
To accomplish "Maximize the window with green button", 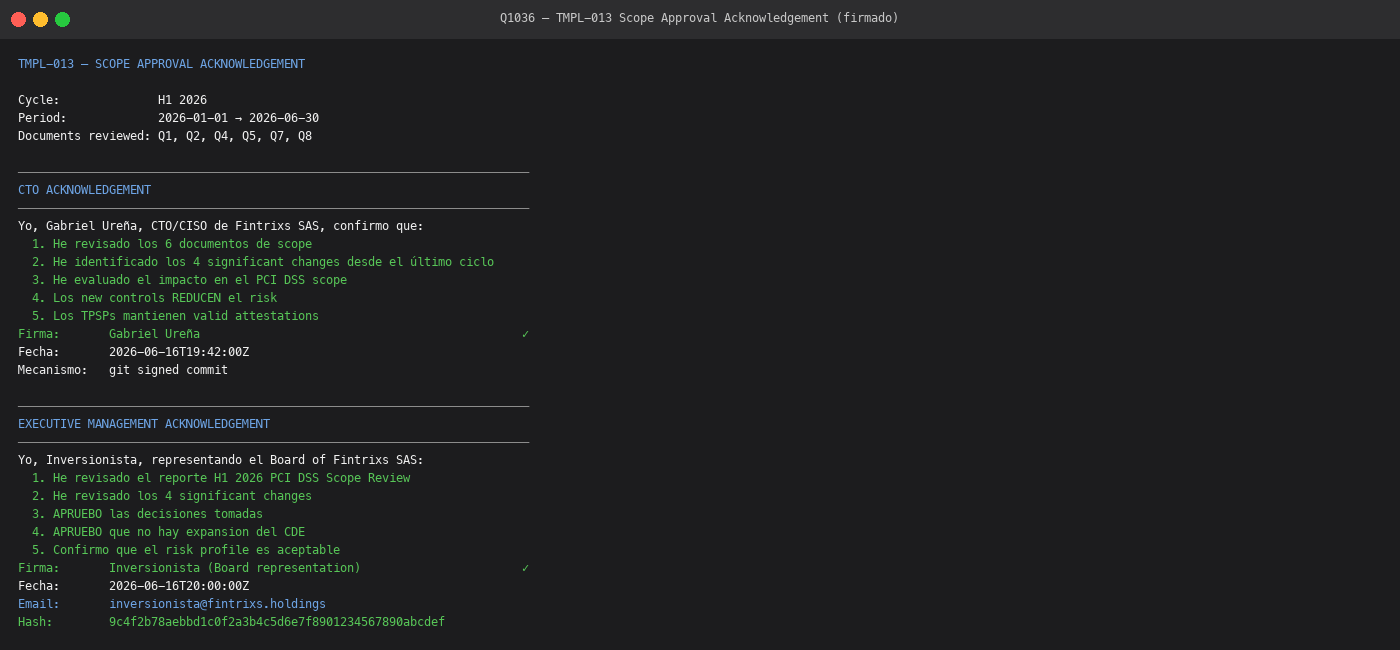I will 62,19.
